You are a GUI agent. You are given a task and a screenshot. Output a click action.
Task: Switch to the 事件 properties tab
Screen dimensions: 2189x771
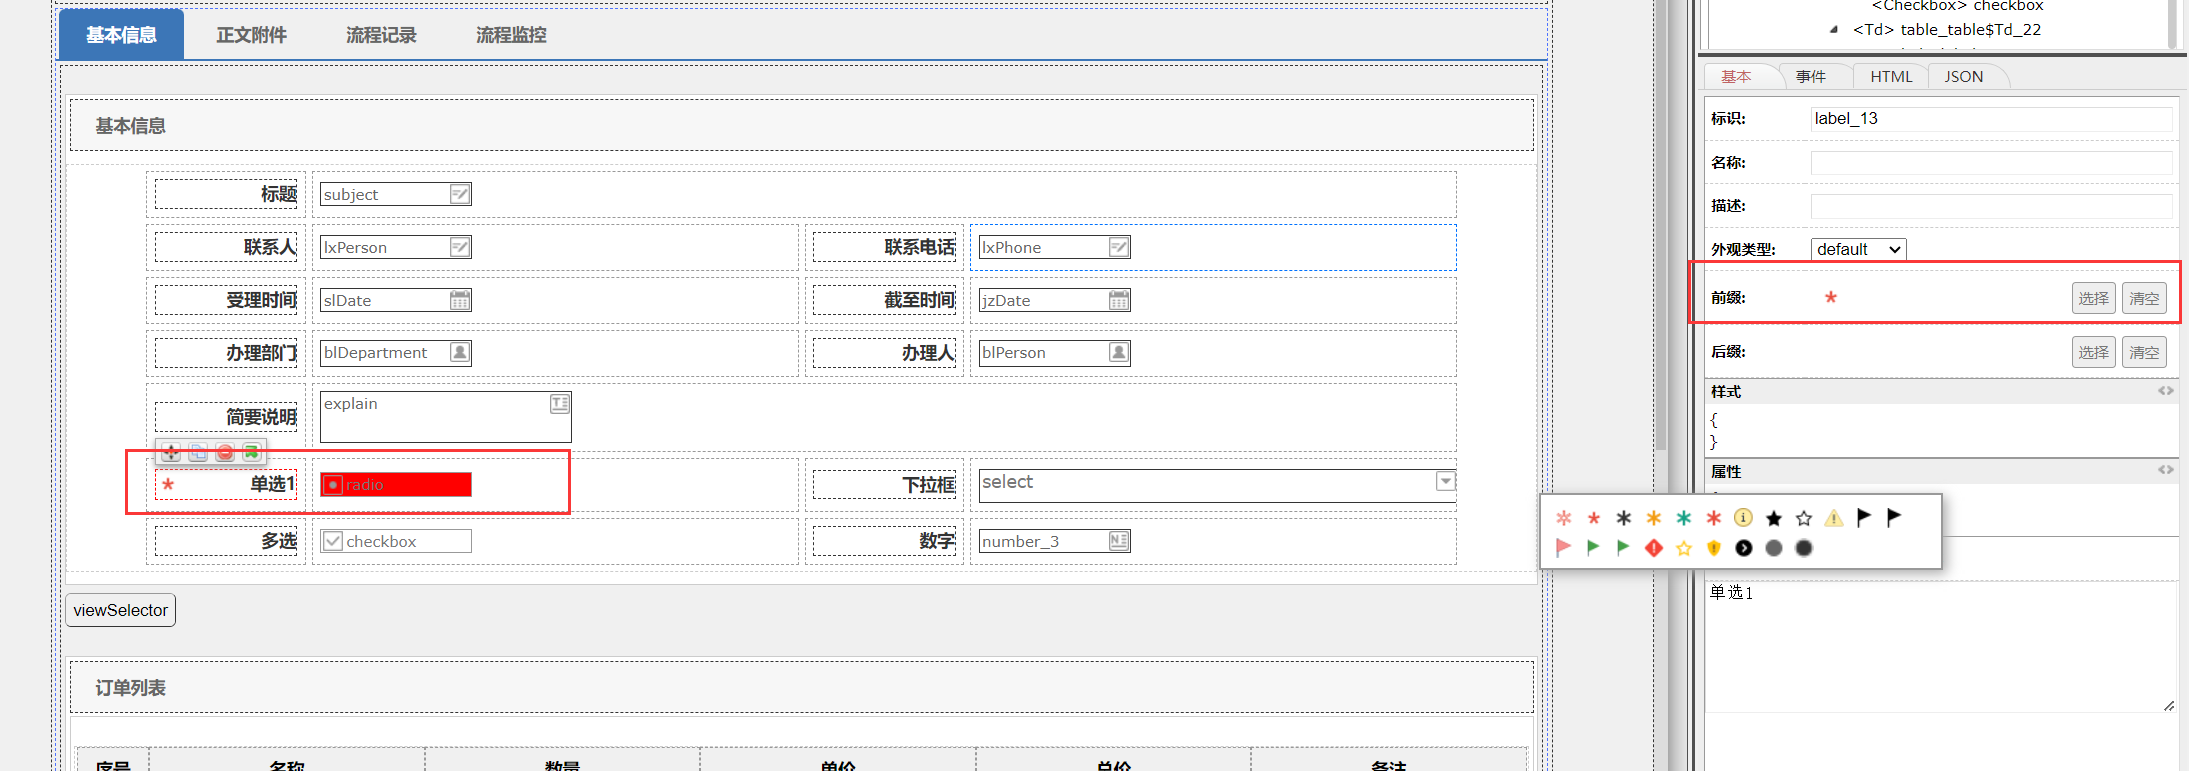coord(1810,77)
